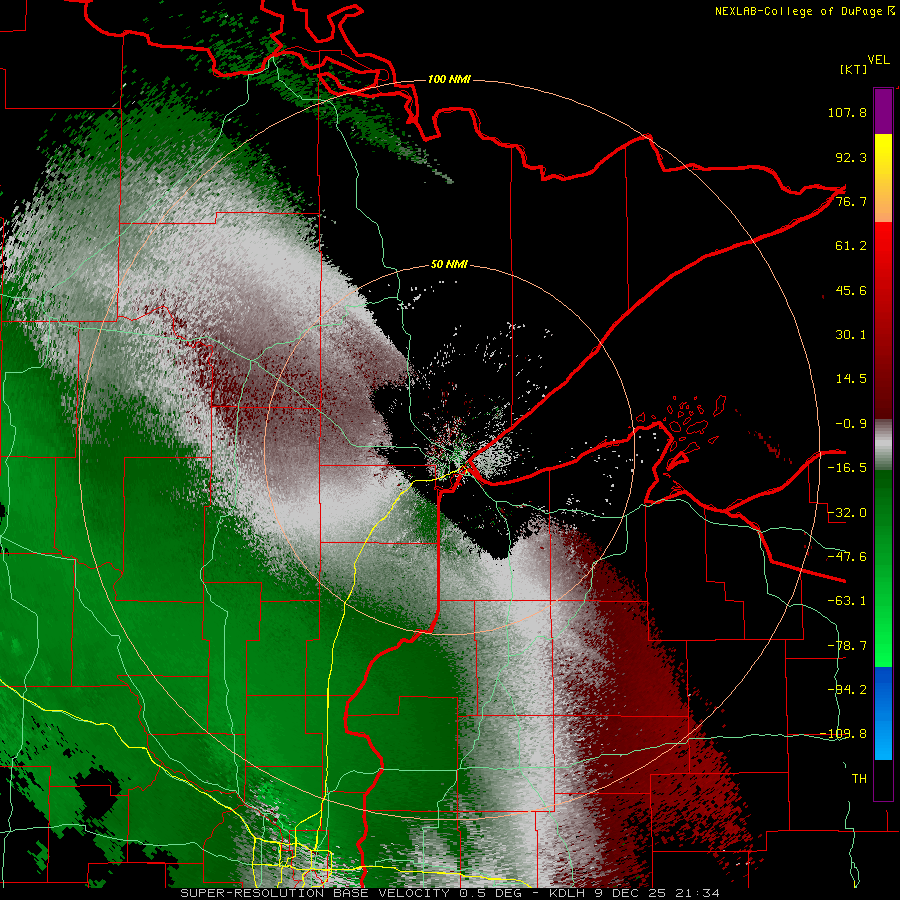The image size is (900, 900).
Task: Click the VEL legend title
Action: pyautogui.click(x=878, y=60)
